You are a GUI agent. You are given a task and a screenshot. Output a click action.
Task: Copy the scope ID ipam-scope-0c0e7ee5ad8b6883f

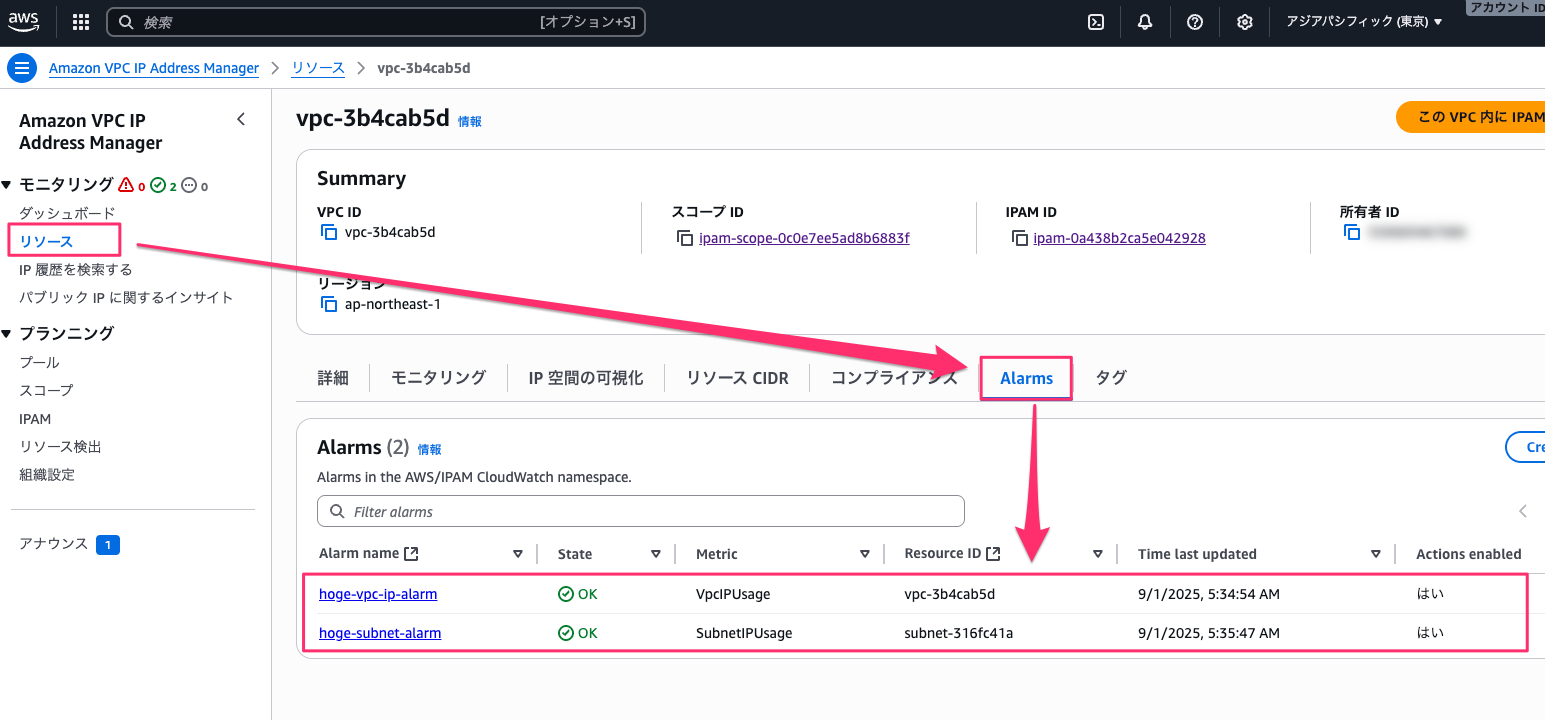pos(684,238)
